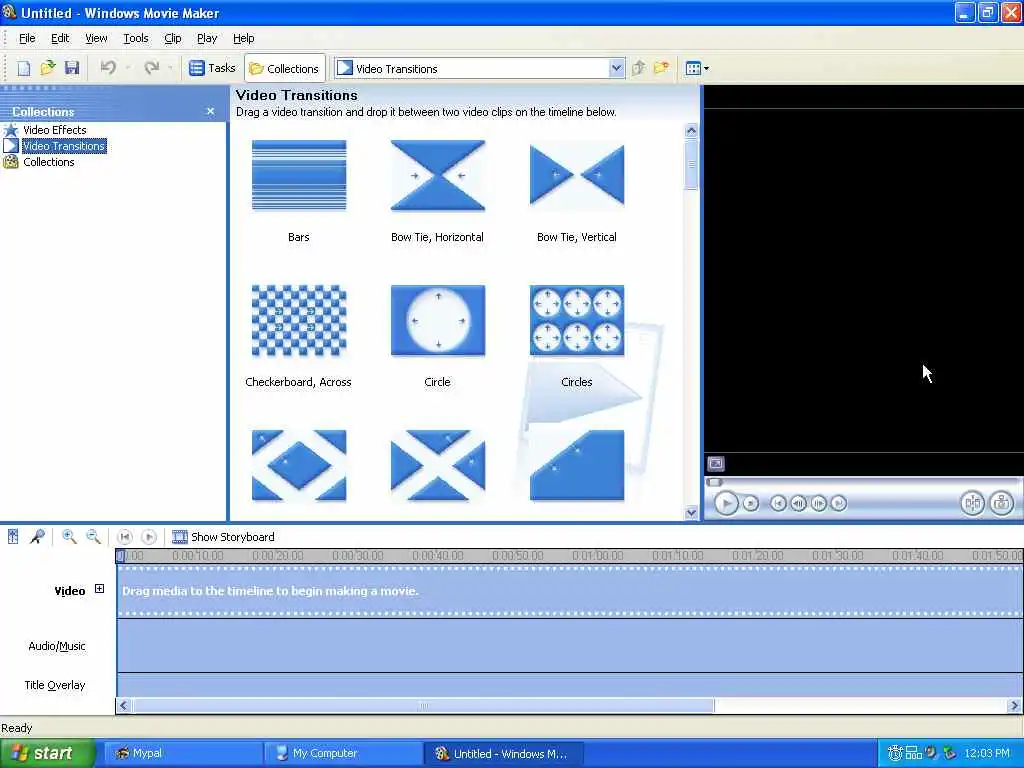The image size is (1024, 768).
Task: Click the Take Picture camera icon
Action: click(x=1001, y=503)
